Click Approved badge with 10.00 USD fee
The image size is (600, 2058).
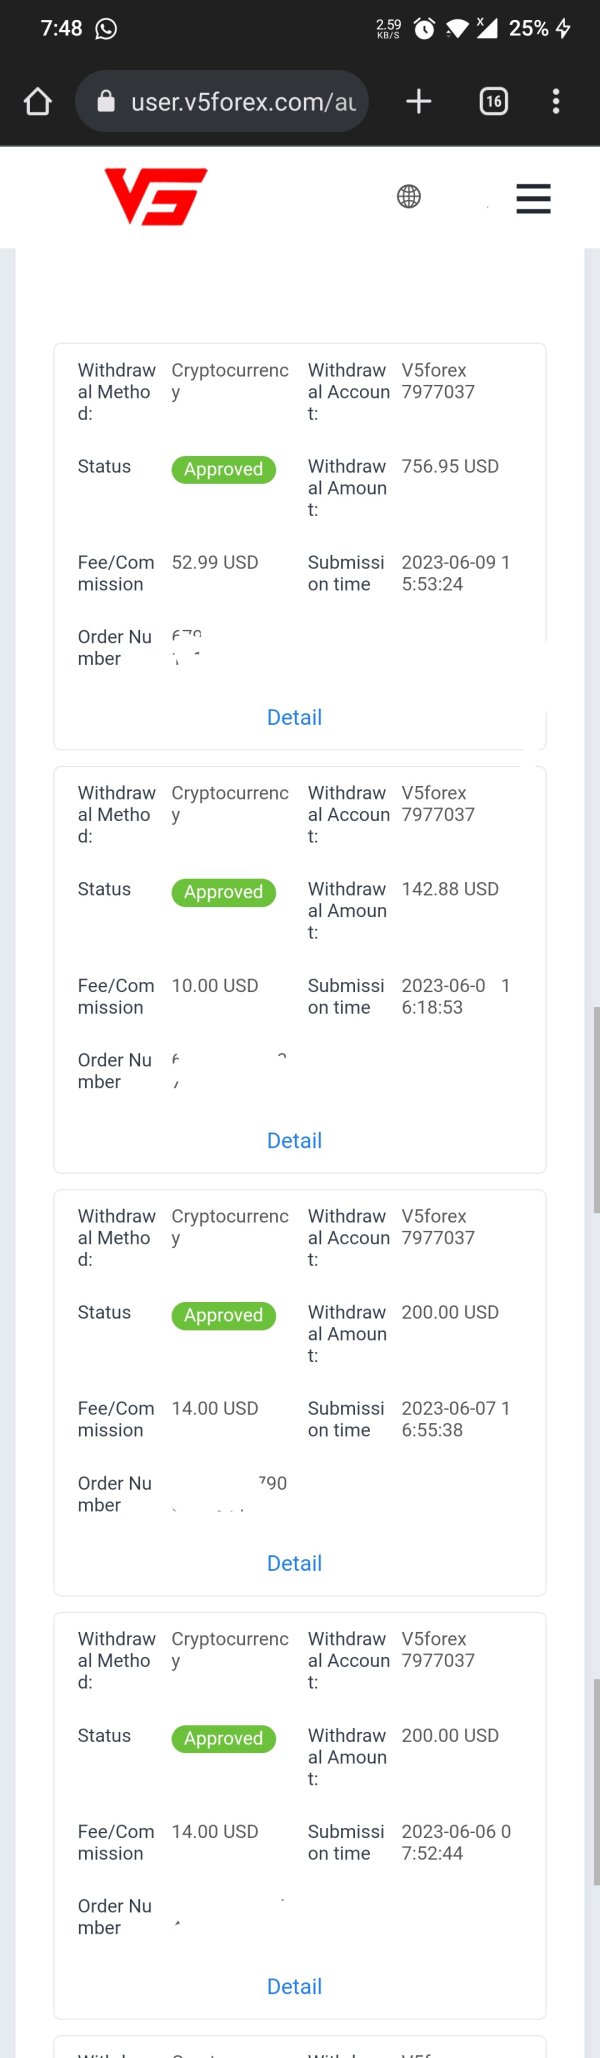[x=223, y=892]
